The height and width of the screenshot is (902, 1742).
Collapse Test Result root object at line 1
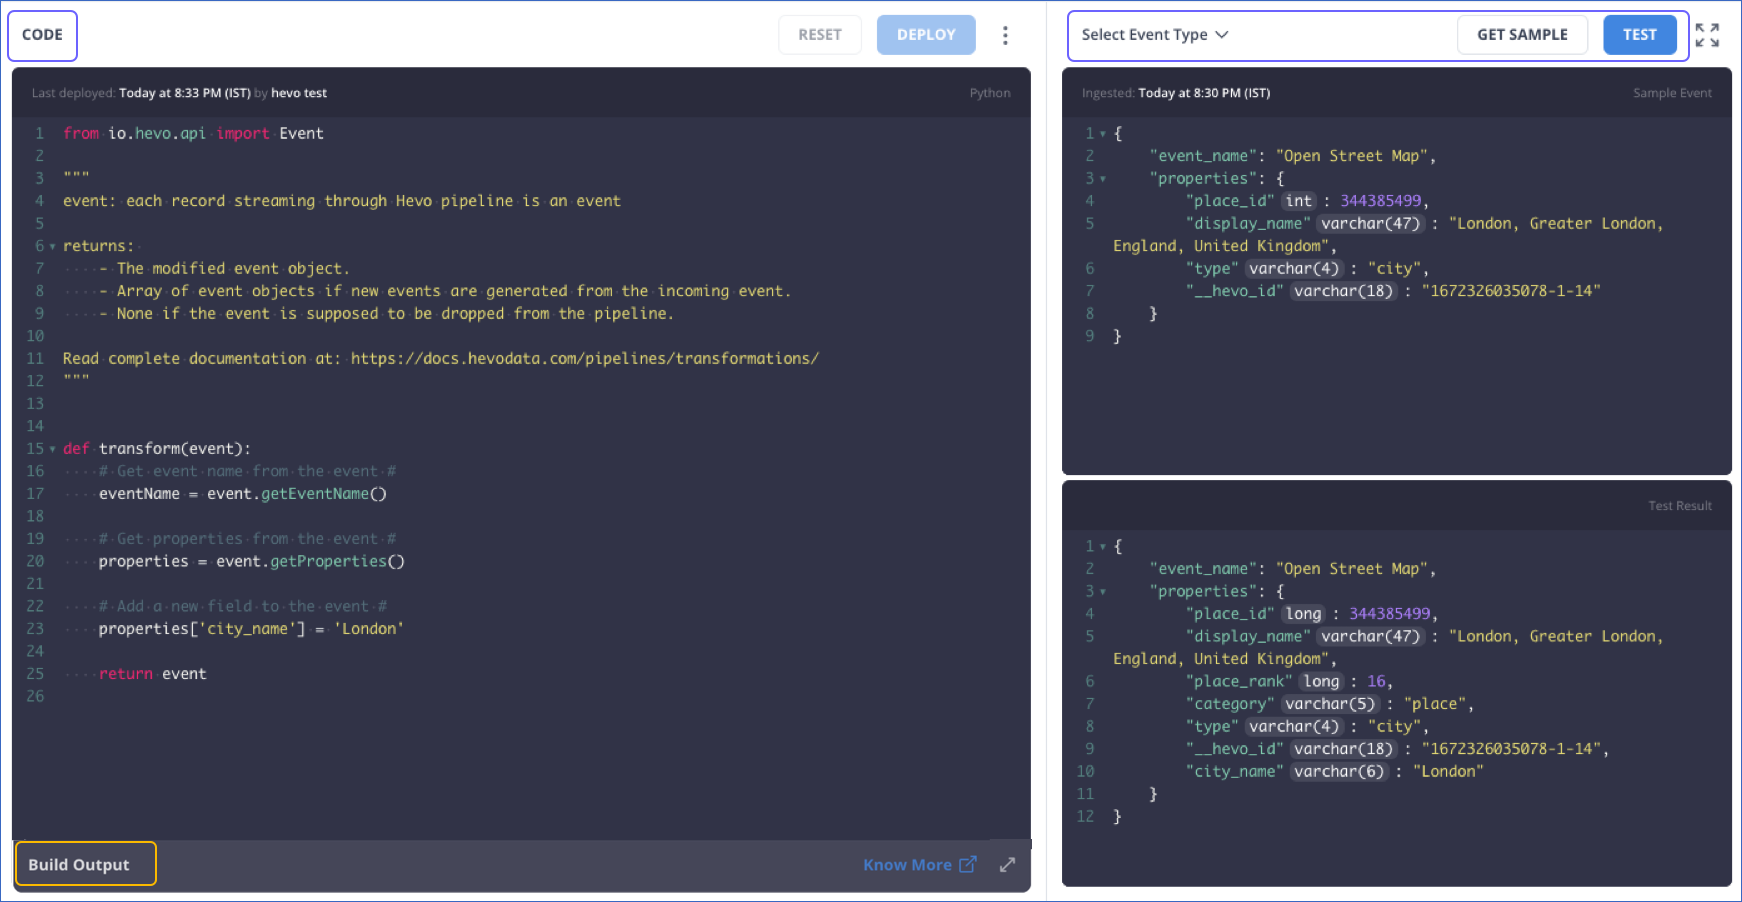(1103, 547)
